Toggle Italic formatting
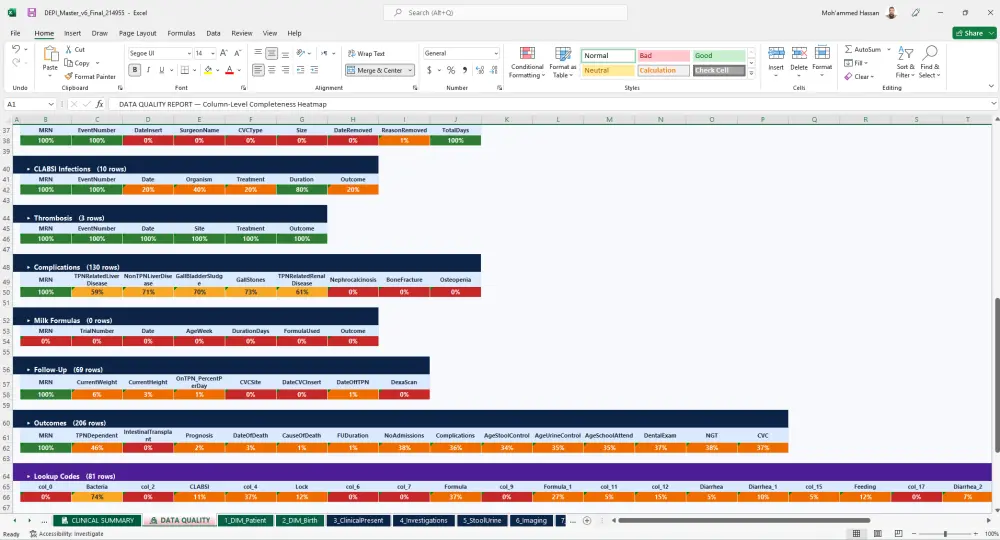1000x540 pixels. tap(148, 70)
